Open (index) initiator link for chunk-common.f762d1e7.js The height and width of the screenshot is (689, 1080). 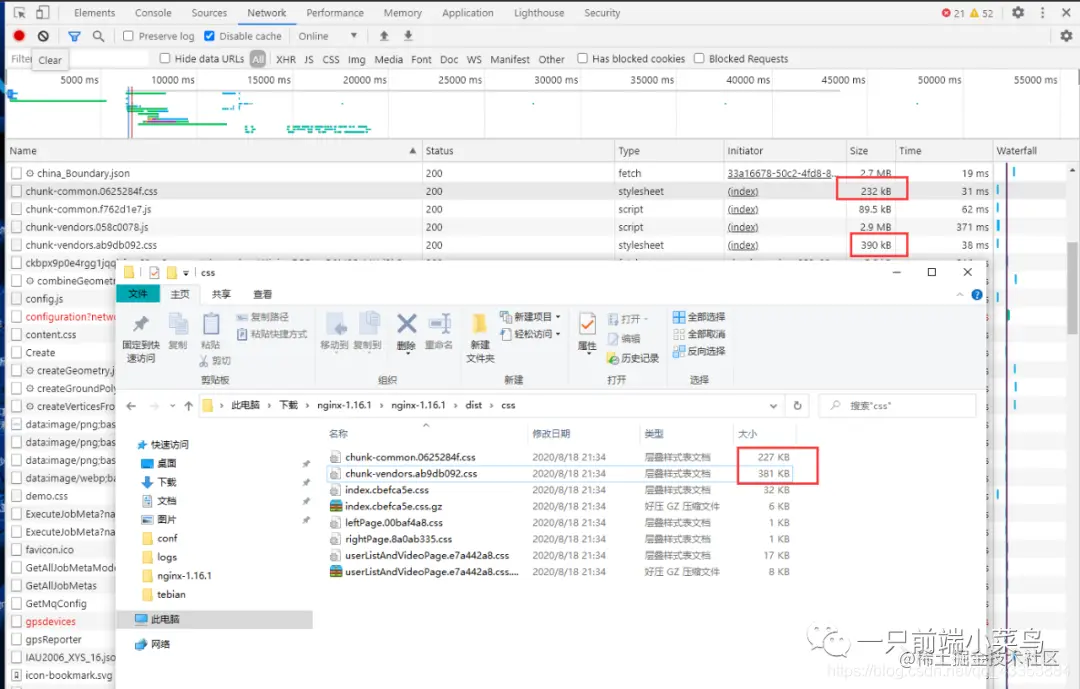point(742,209)
